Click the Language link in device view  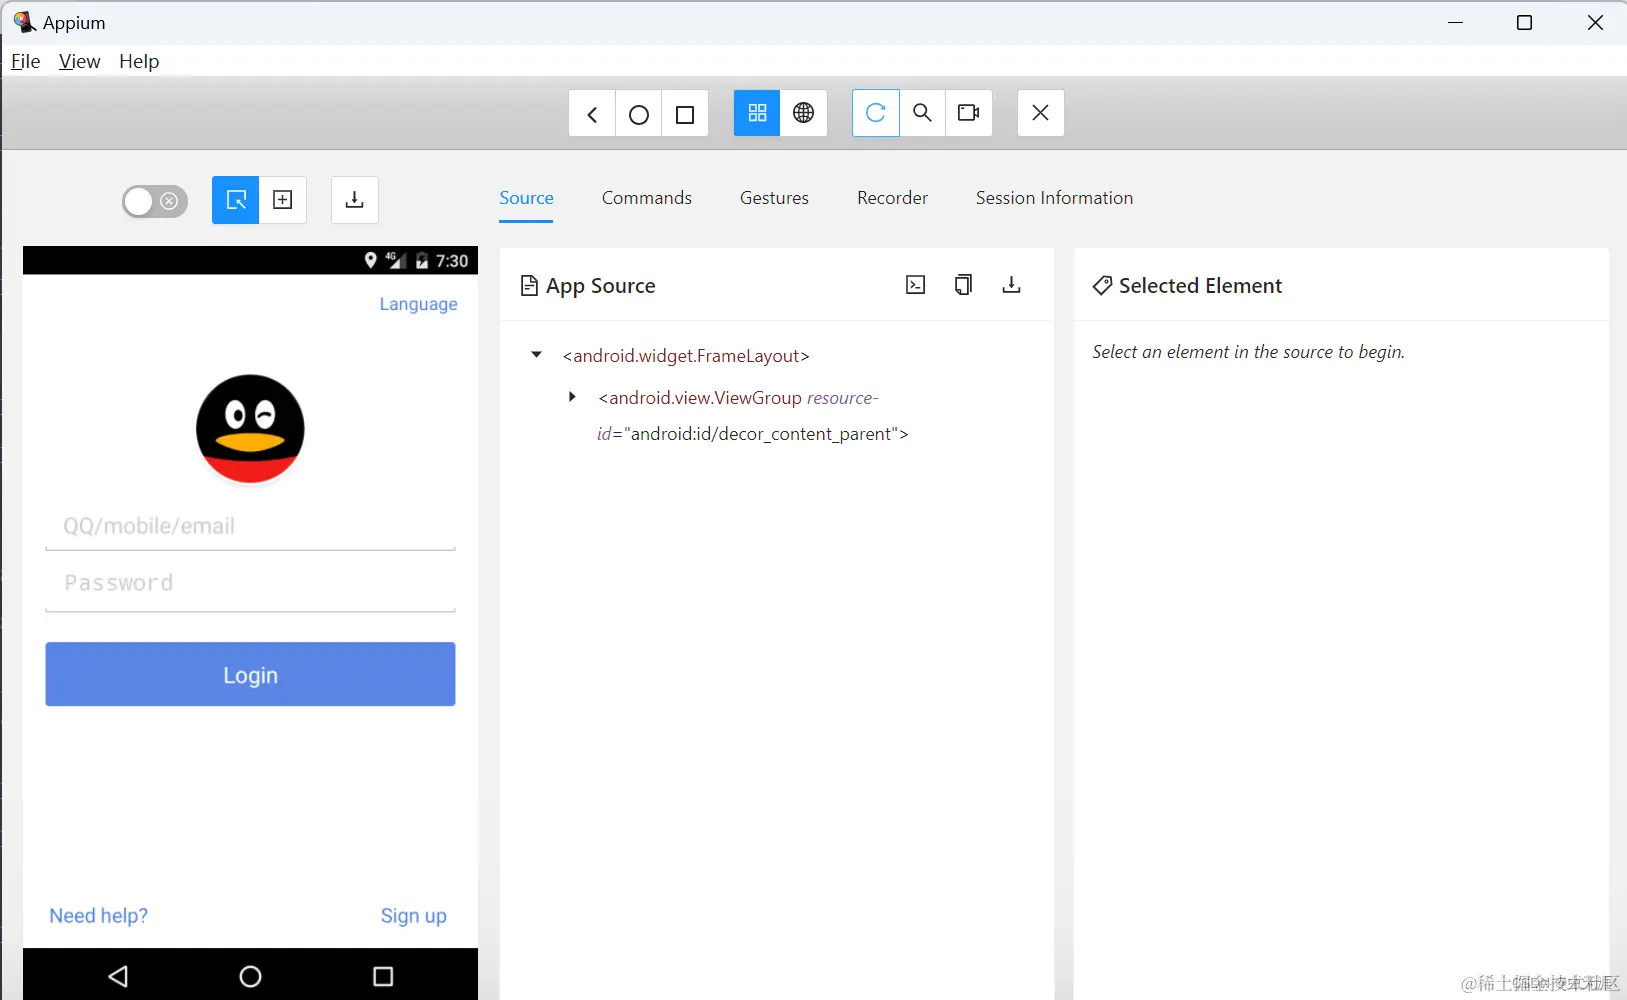[x=418, y=304]
